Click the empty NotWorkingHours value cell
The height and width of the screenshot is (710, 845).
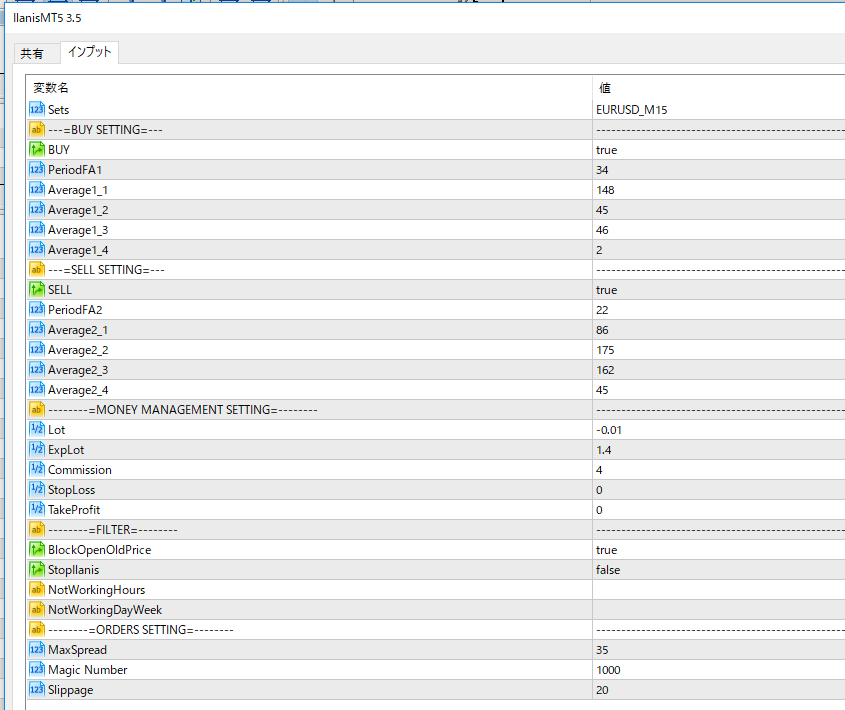click(x=719, y=589)
